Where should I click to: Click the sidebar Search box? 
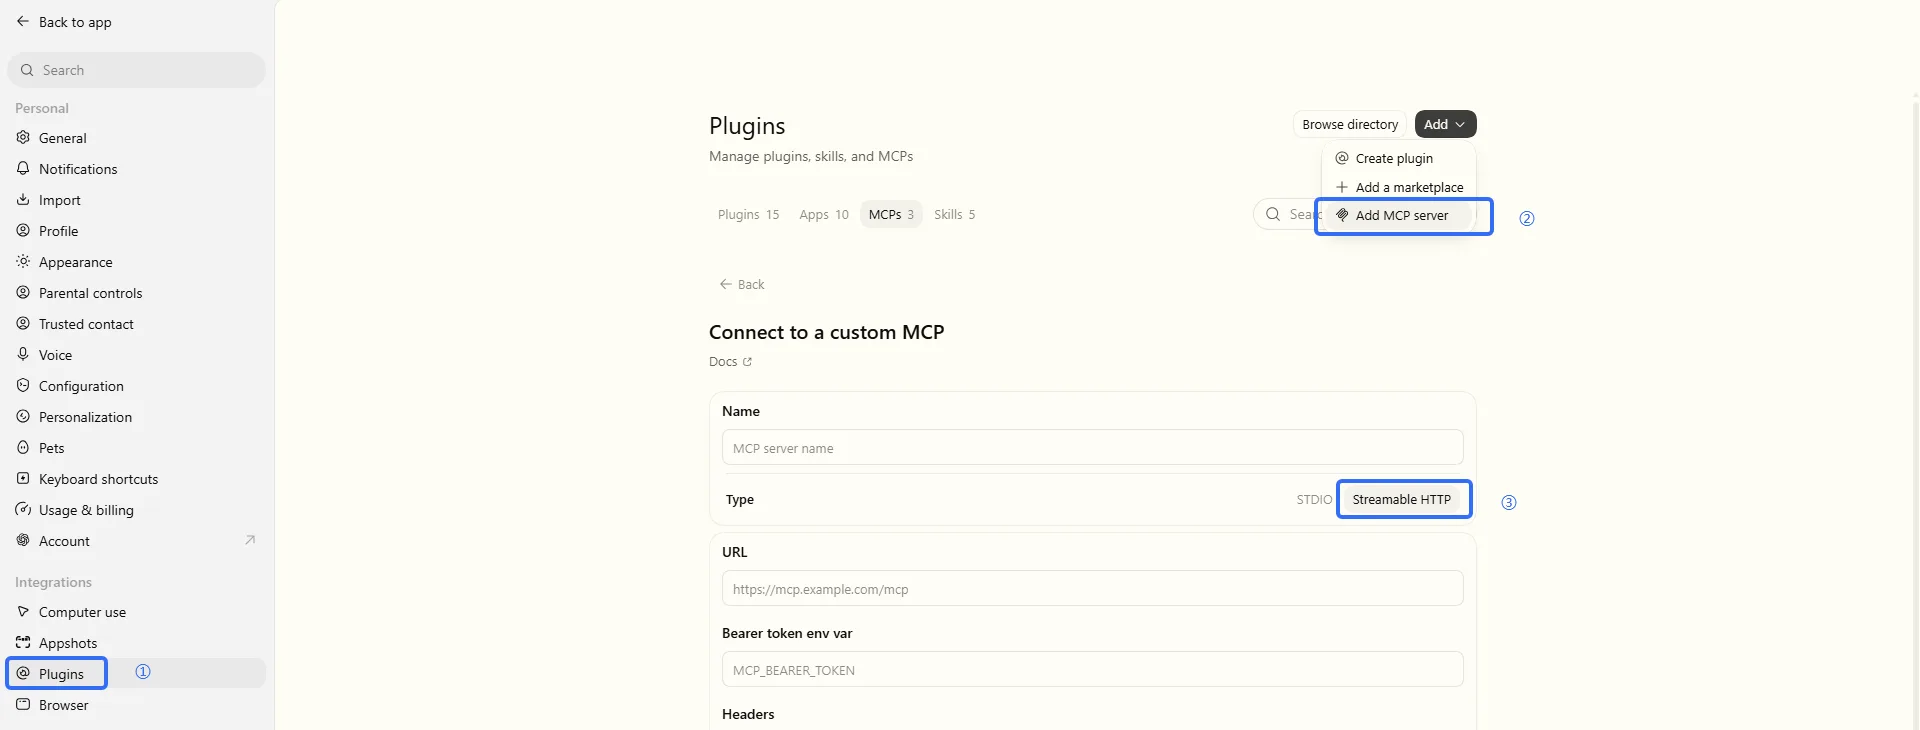[136, 70]
